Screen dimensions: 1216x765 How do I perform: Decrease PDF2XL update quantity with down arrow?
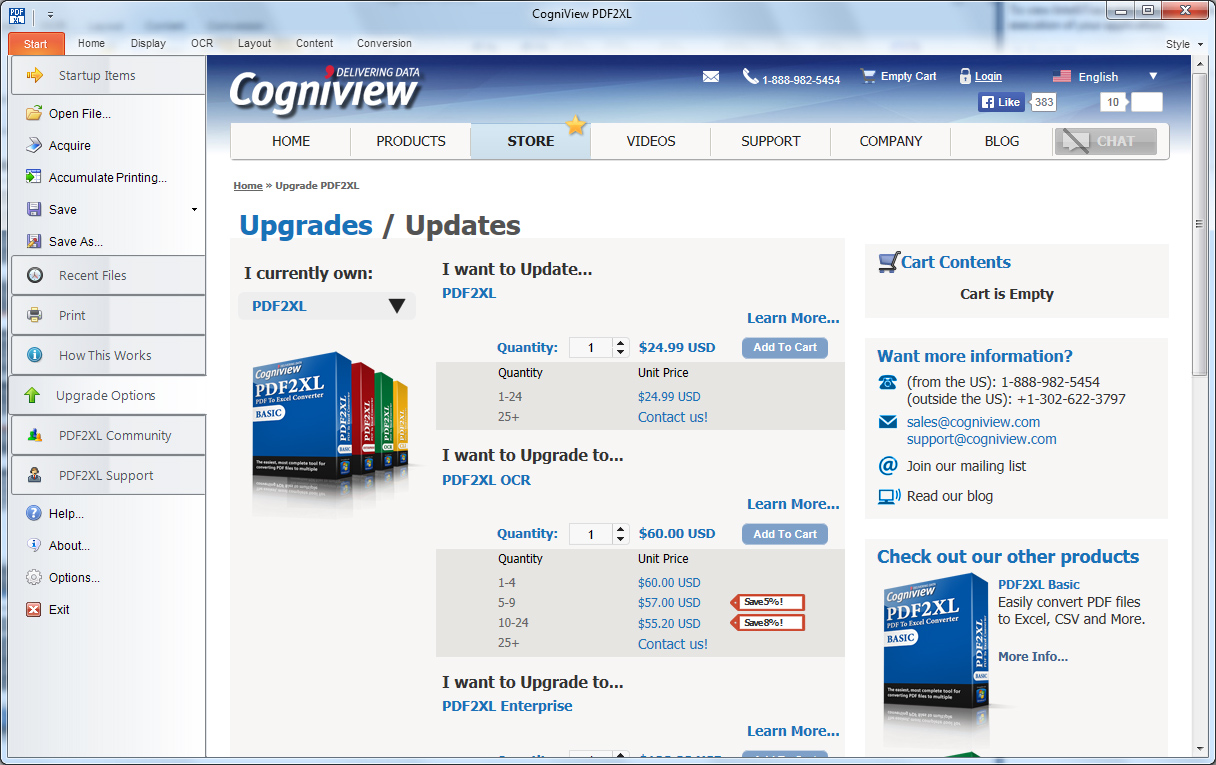[620, 352]
